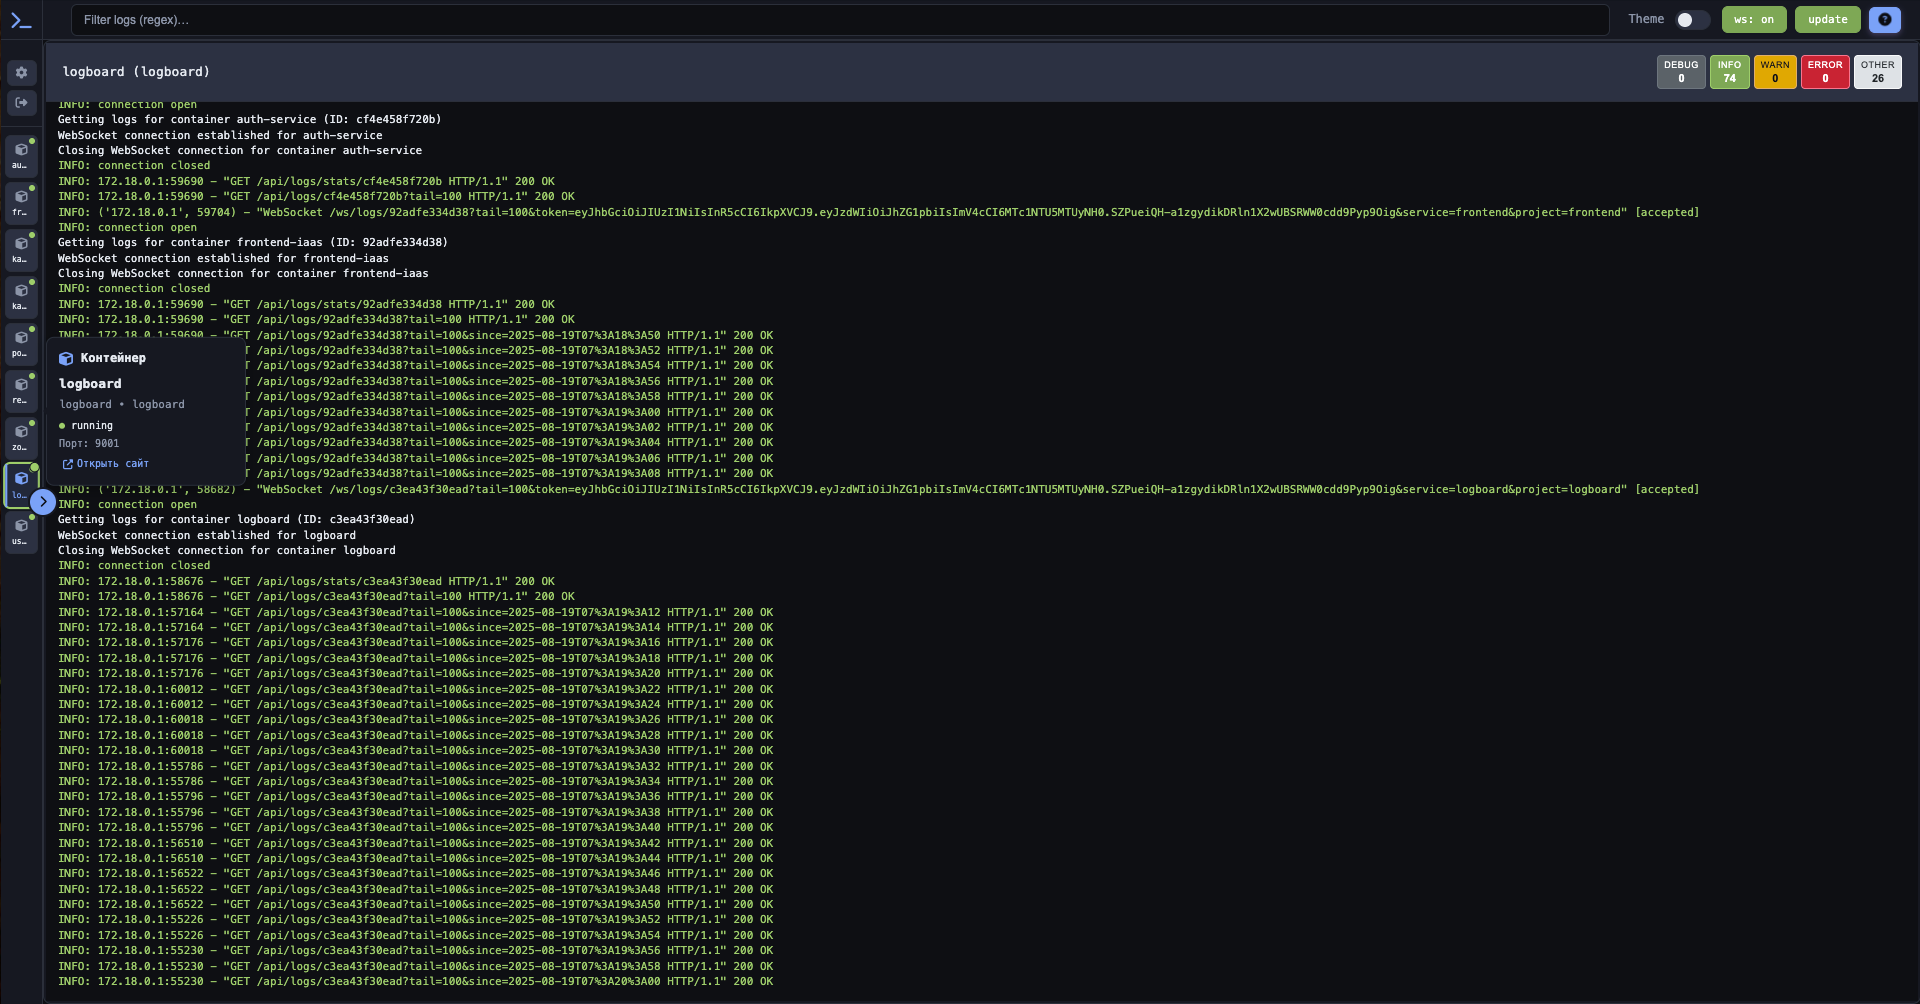This screenshot has height=1004, width=1920.
Task: Toggle the DEBUG log level filter
Action: [x=1680, y=72]
